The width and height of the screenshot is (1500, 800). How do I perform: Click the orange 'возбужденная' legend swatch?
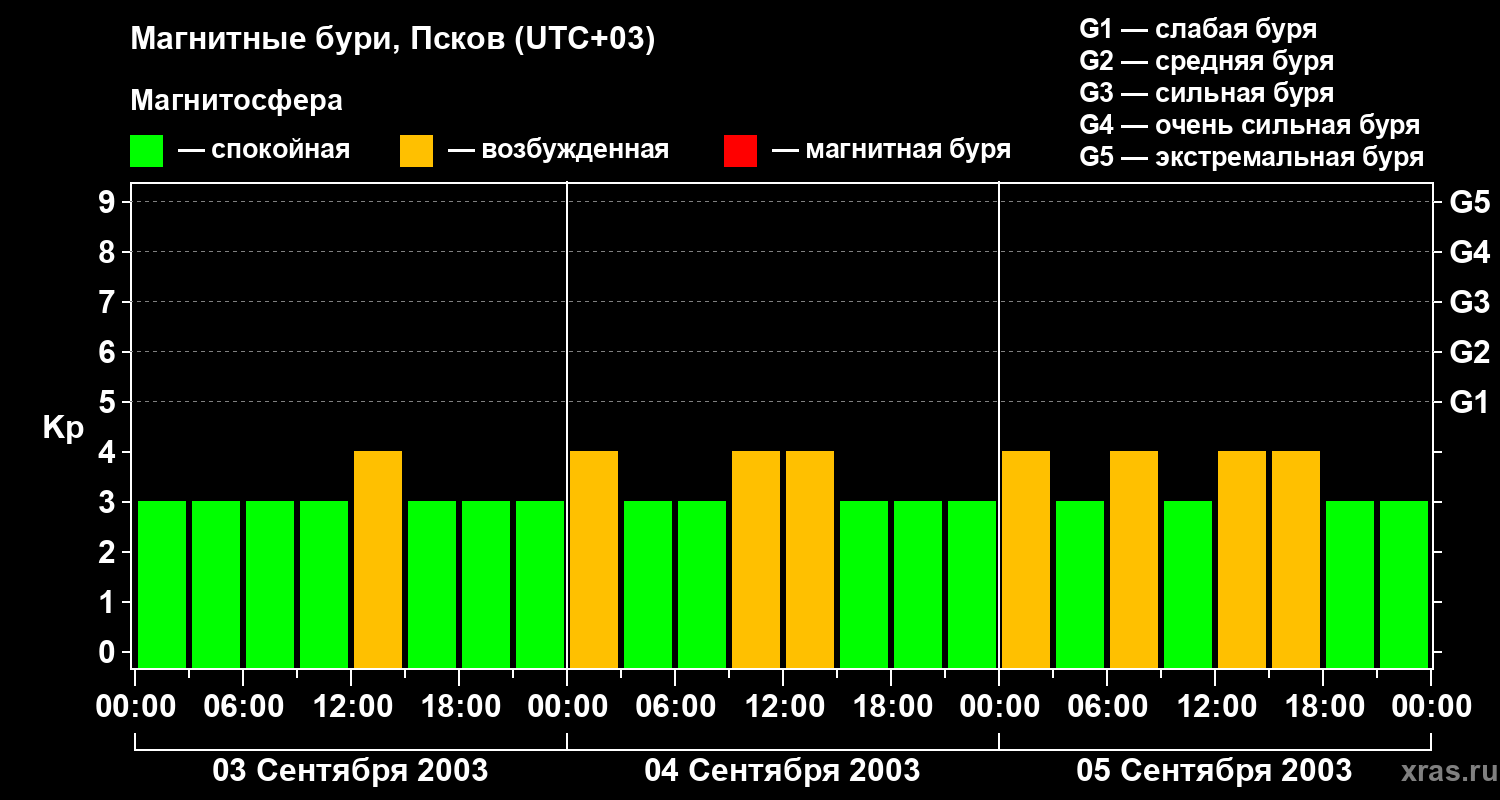[416, 151]
